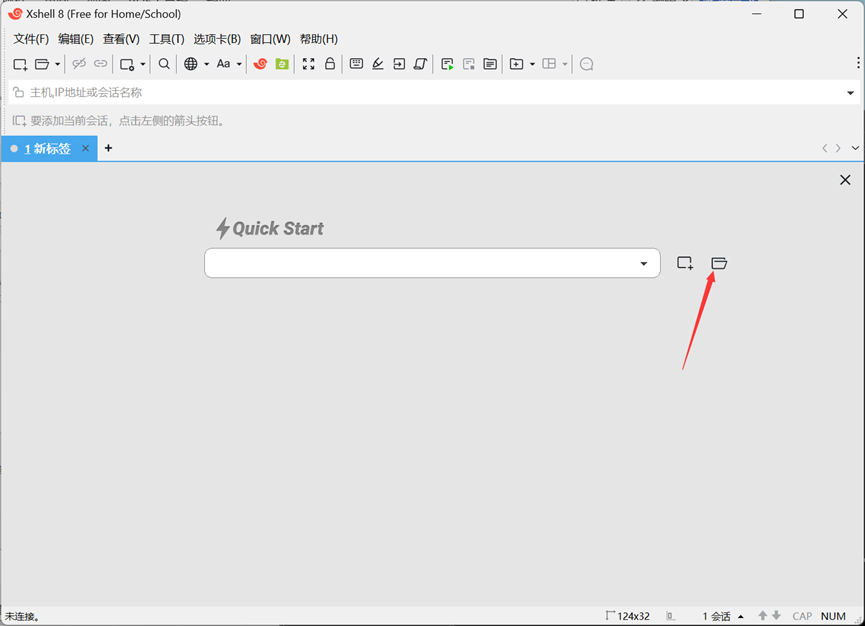Click the Arrange tab layout icon
Image resolution: width=865 pixels, height=626 pixels.
[x=549, y=64]
